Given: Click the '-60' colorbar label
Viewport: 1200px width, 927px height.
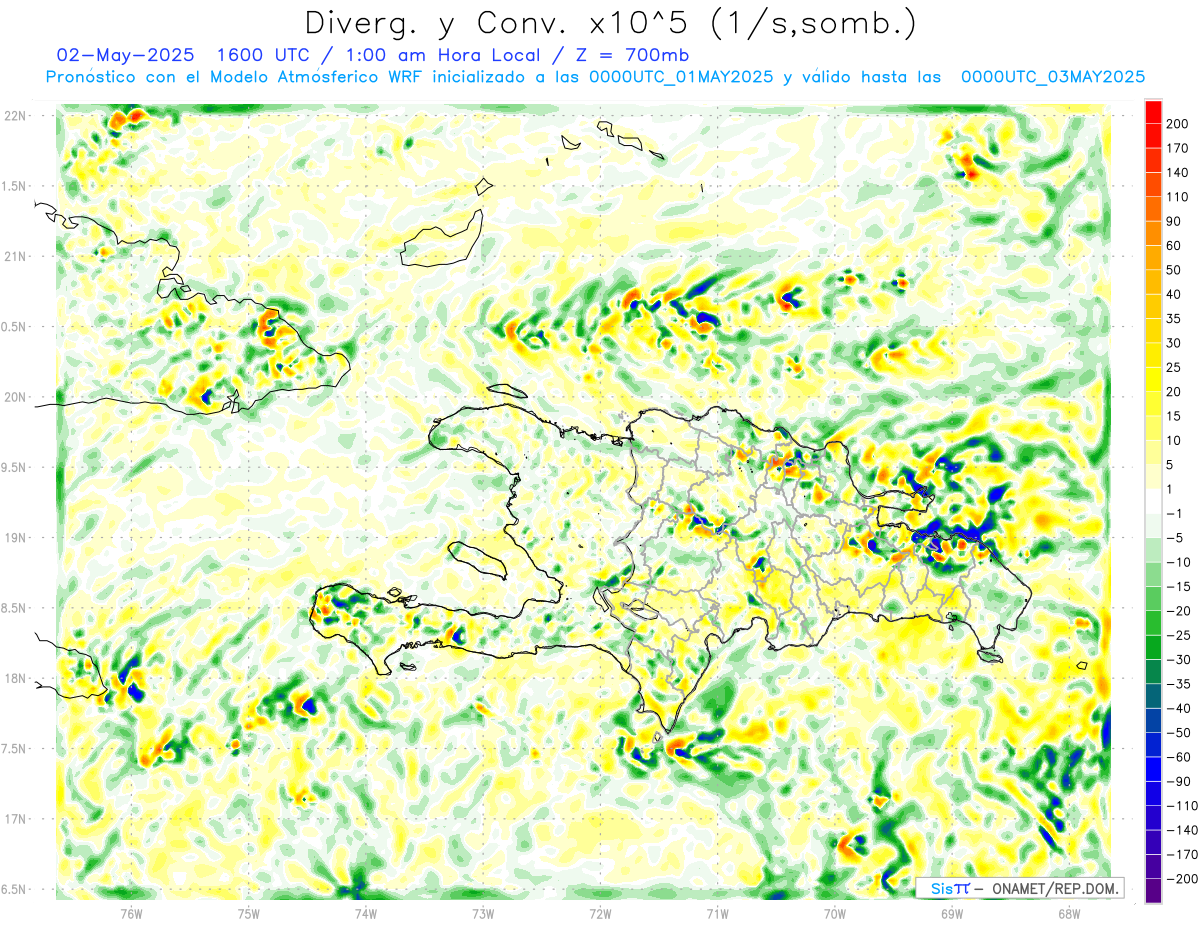Looking at the screenshot, I should coord(1177,757).
